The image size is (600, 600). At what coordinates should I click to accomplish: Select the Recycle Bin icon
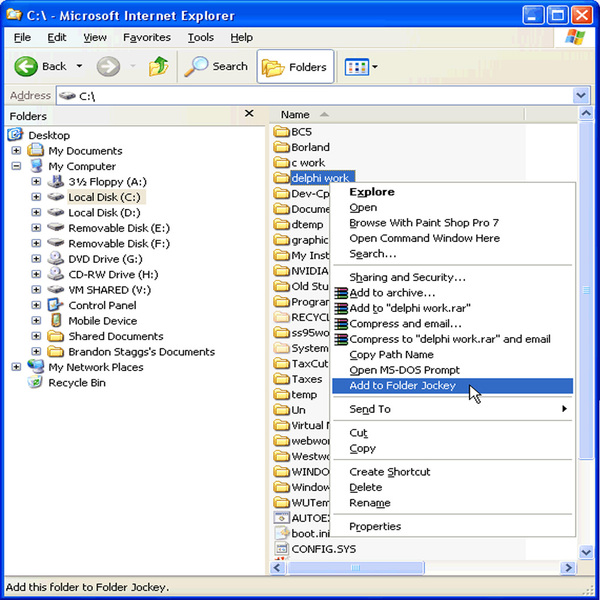point(35,382)
